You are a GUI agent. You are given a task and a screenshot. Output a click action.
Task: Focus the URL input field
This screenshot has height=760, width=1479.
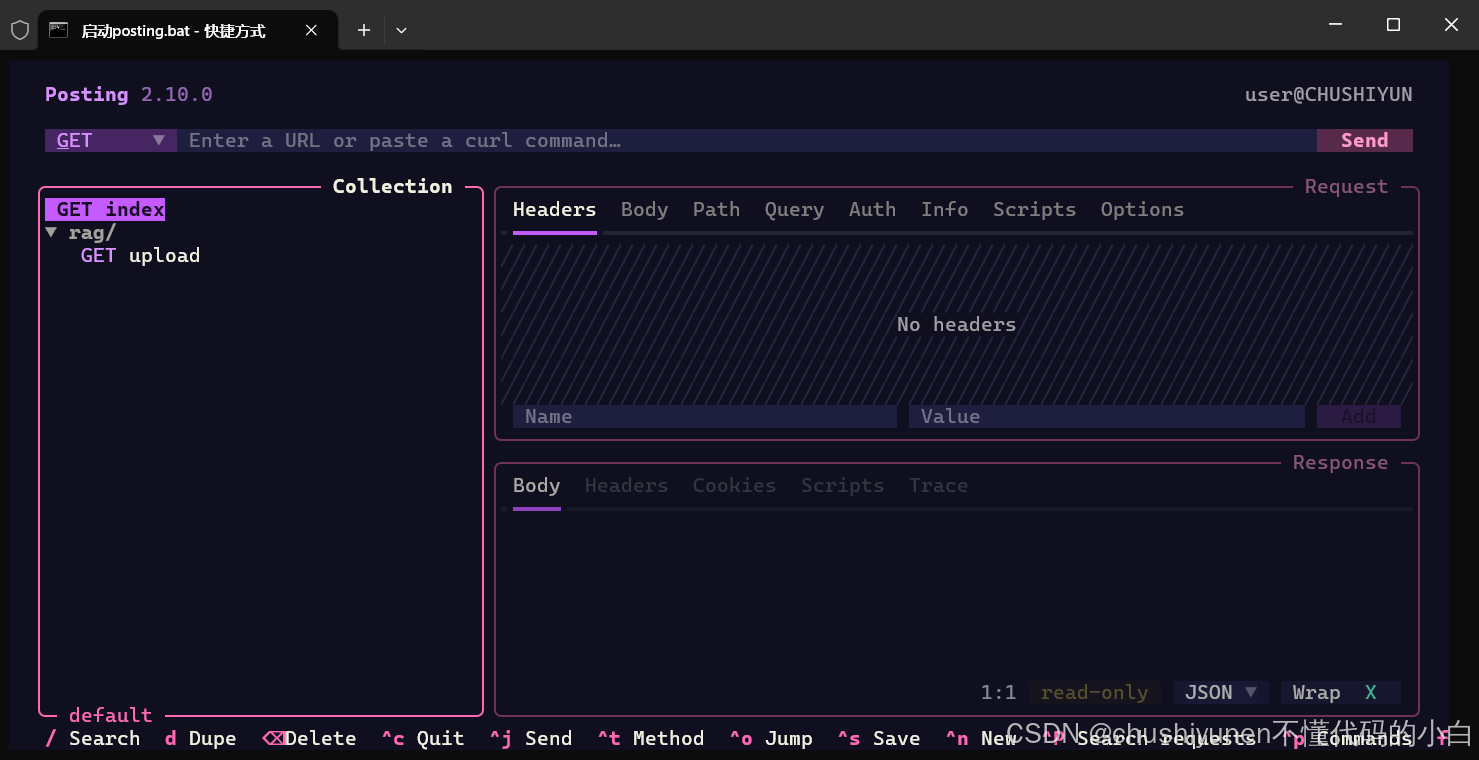pos(746,140)
